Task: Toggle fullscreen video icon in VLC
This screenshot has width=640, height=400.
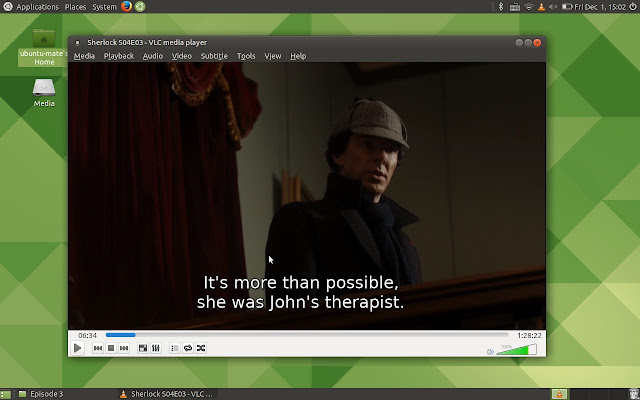Action: [x=143, y=348]
